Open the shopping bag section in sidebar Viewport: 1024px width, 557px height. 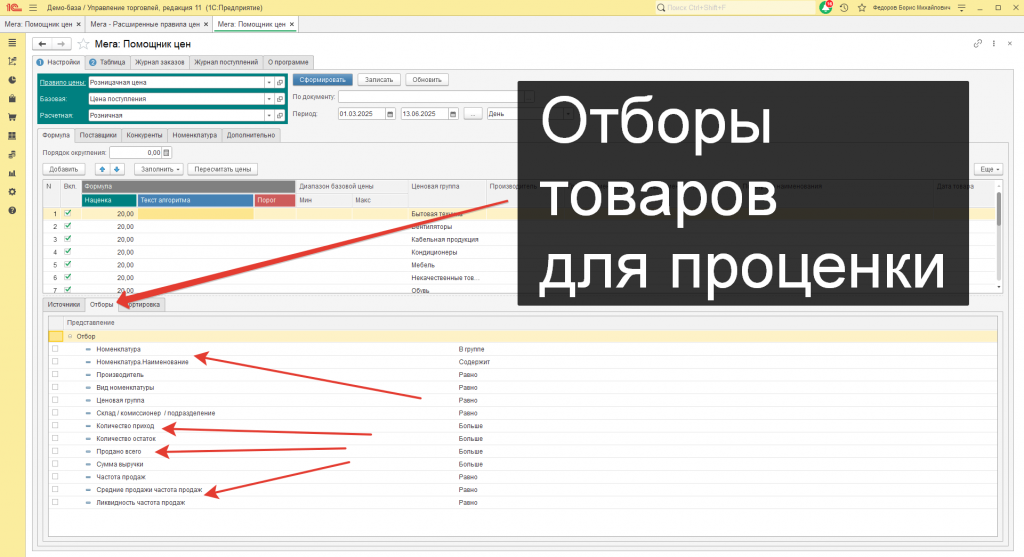tap(12, 99)
